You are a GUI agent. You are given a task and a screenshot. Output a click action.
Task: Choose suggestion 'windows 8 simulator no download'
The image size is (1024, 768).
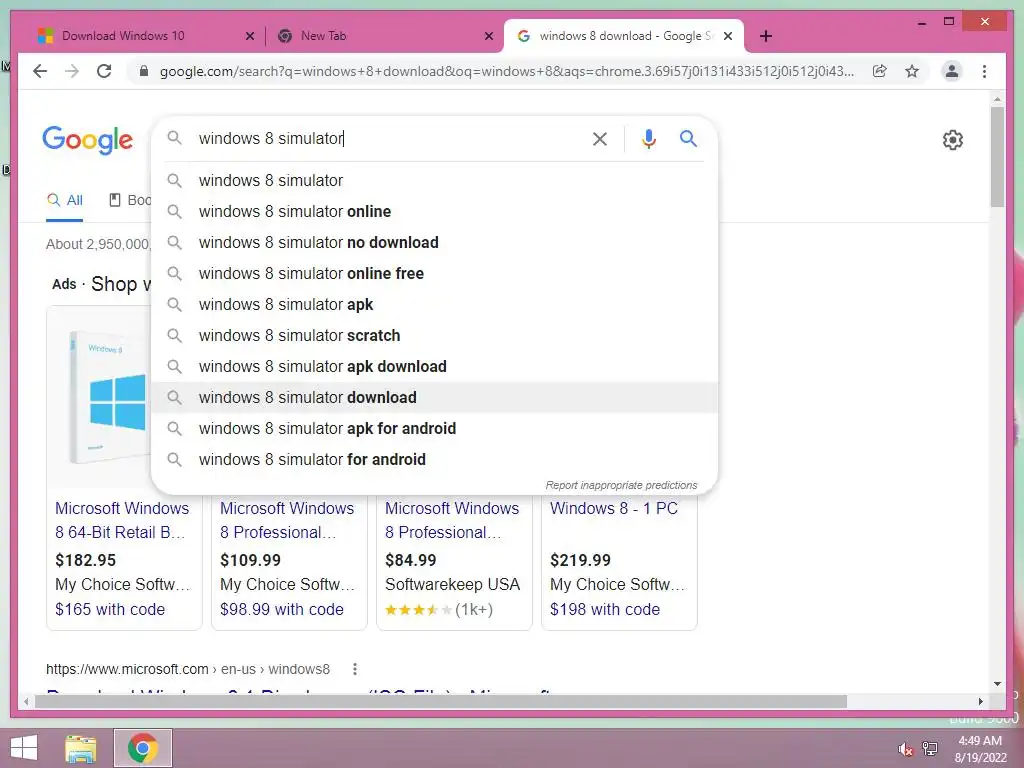pos(434,242)
